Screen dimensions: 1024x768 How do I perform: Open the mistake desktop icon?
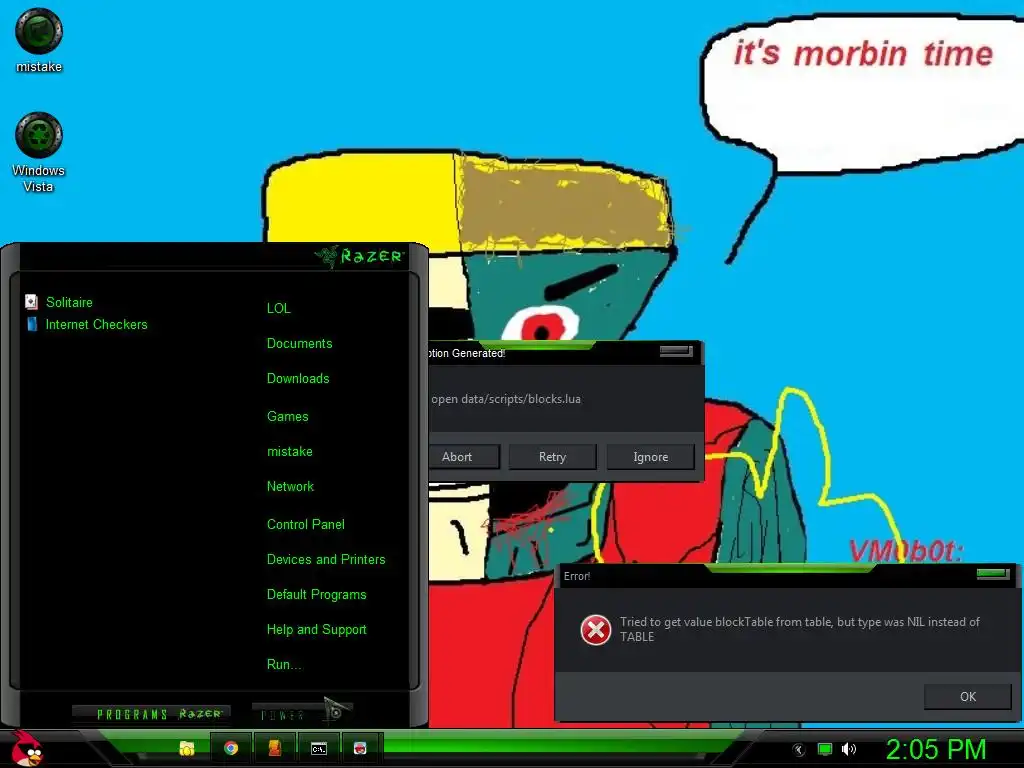point(39,39)
